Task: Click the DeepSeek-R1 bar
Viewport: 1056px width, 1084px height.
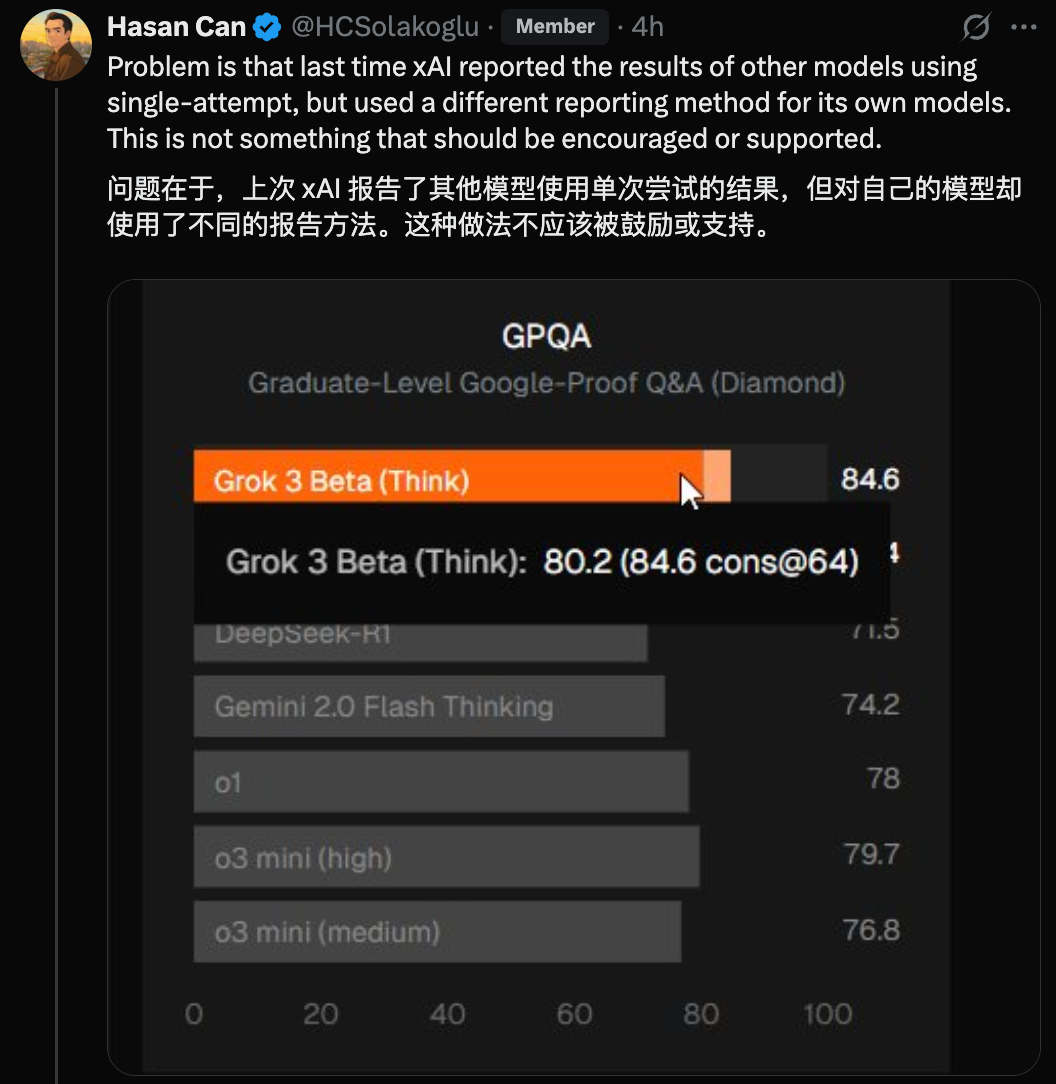Action: click(x=420, y=643)
